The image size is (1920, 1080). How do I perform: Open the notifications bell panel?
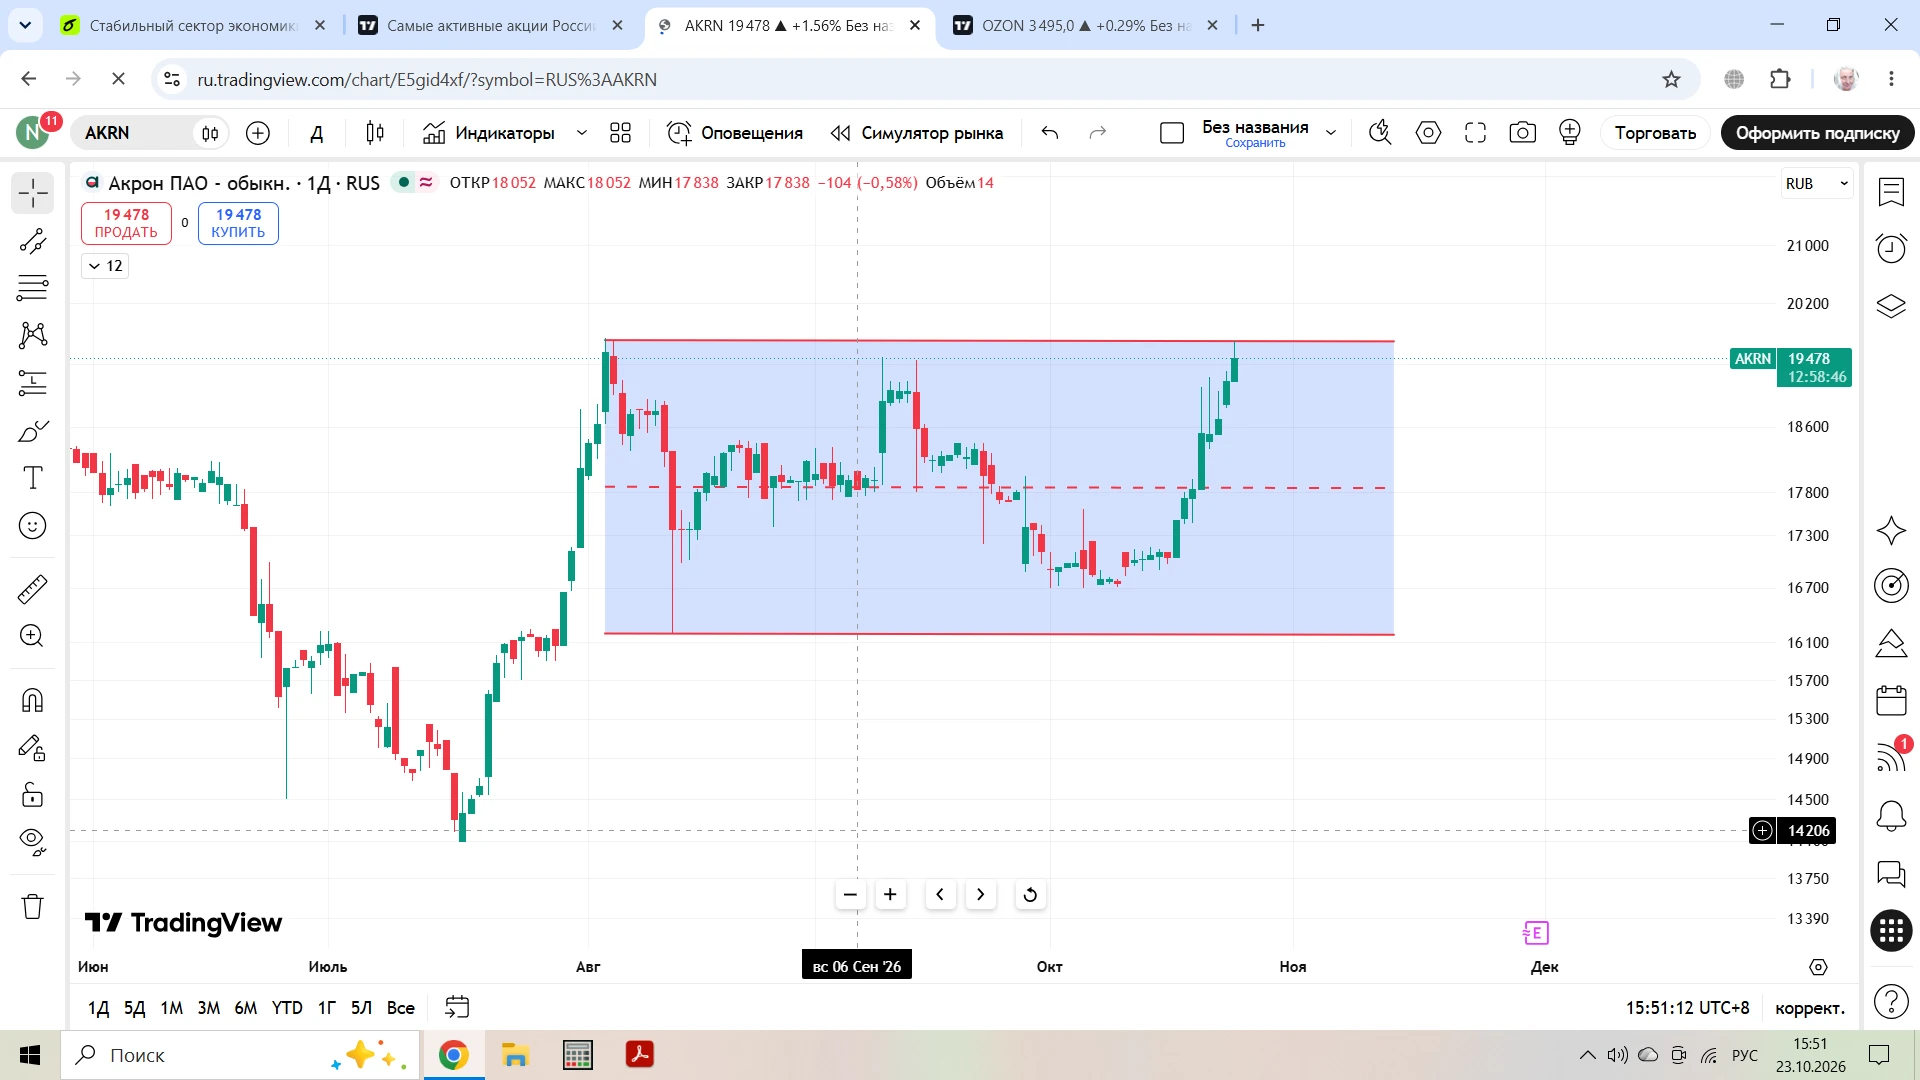point(1891,816)
